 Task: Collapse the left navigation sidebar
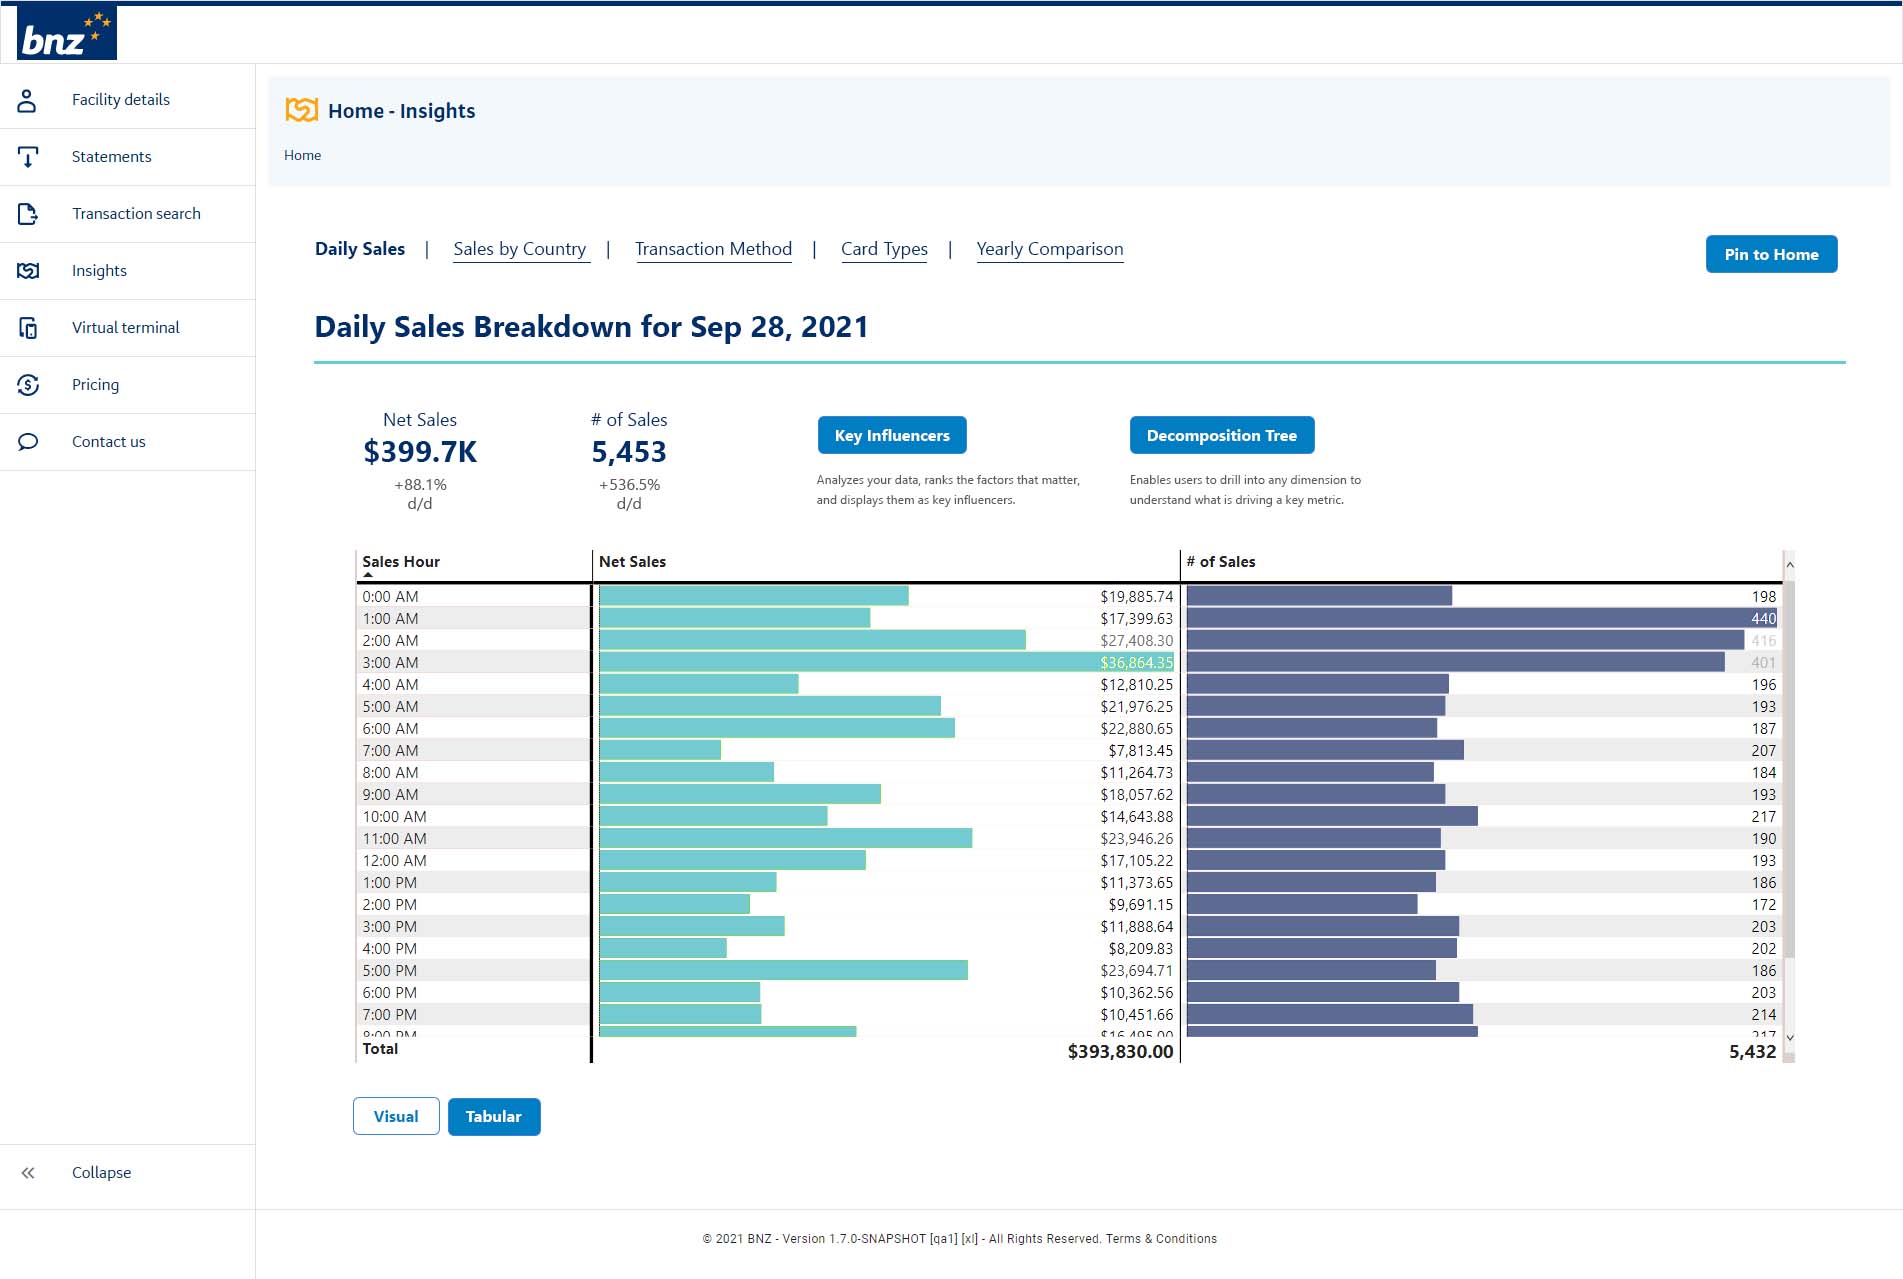[x=29, y=1172]
